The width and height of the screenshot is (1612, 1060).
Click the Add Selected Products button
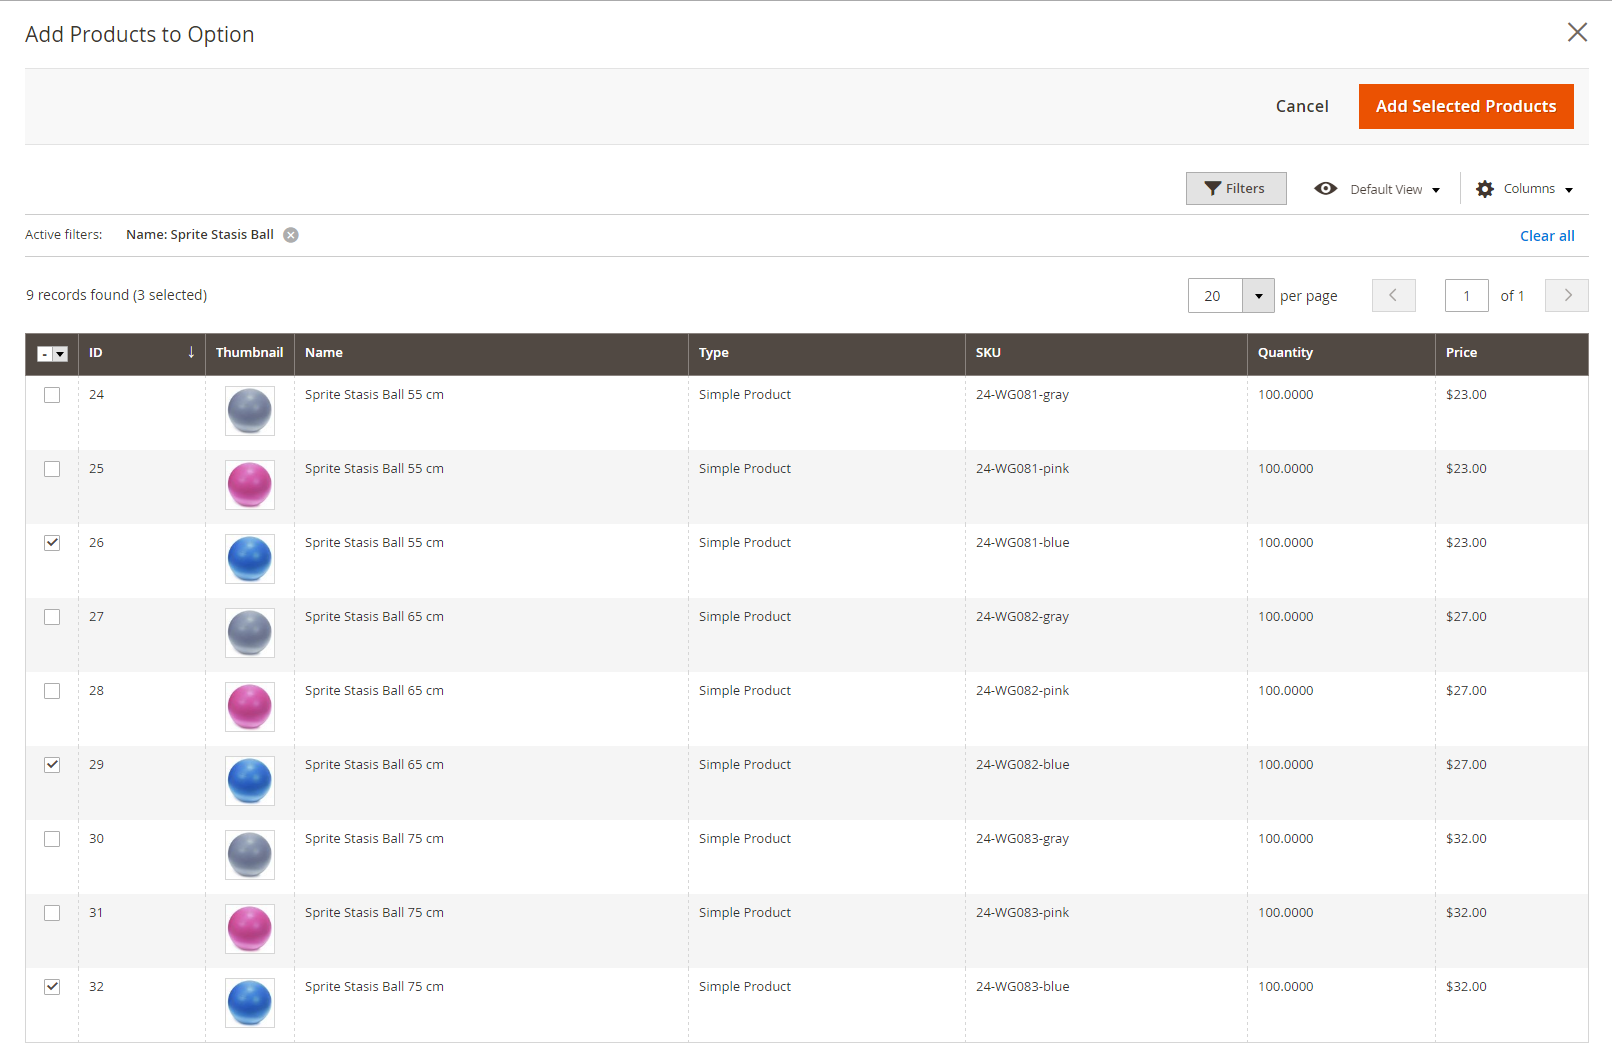tap(1466, 106)
